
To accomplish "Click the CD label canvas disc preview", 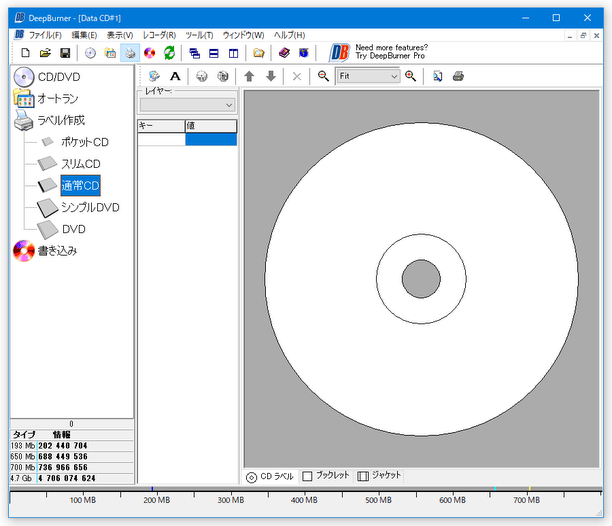I will [x=422, y=279].
